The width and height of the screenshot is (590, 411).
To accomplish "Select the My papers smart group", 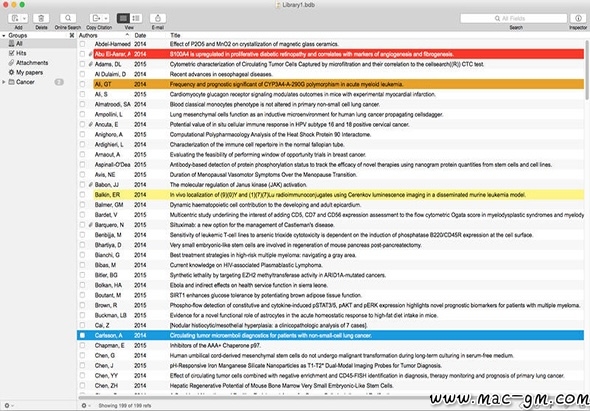I will pyautogui.click(x=38, y=72).
